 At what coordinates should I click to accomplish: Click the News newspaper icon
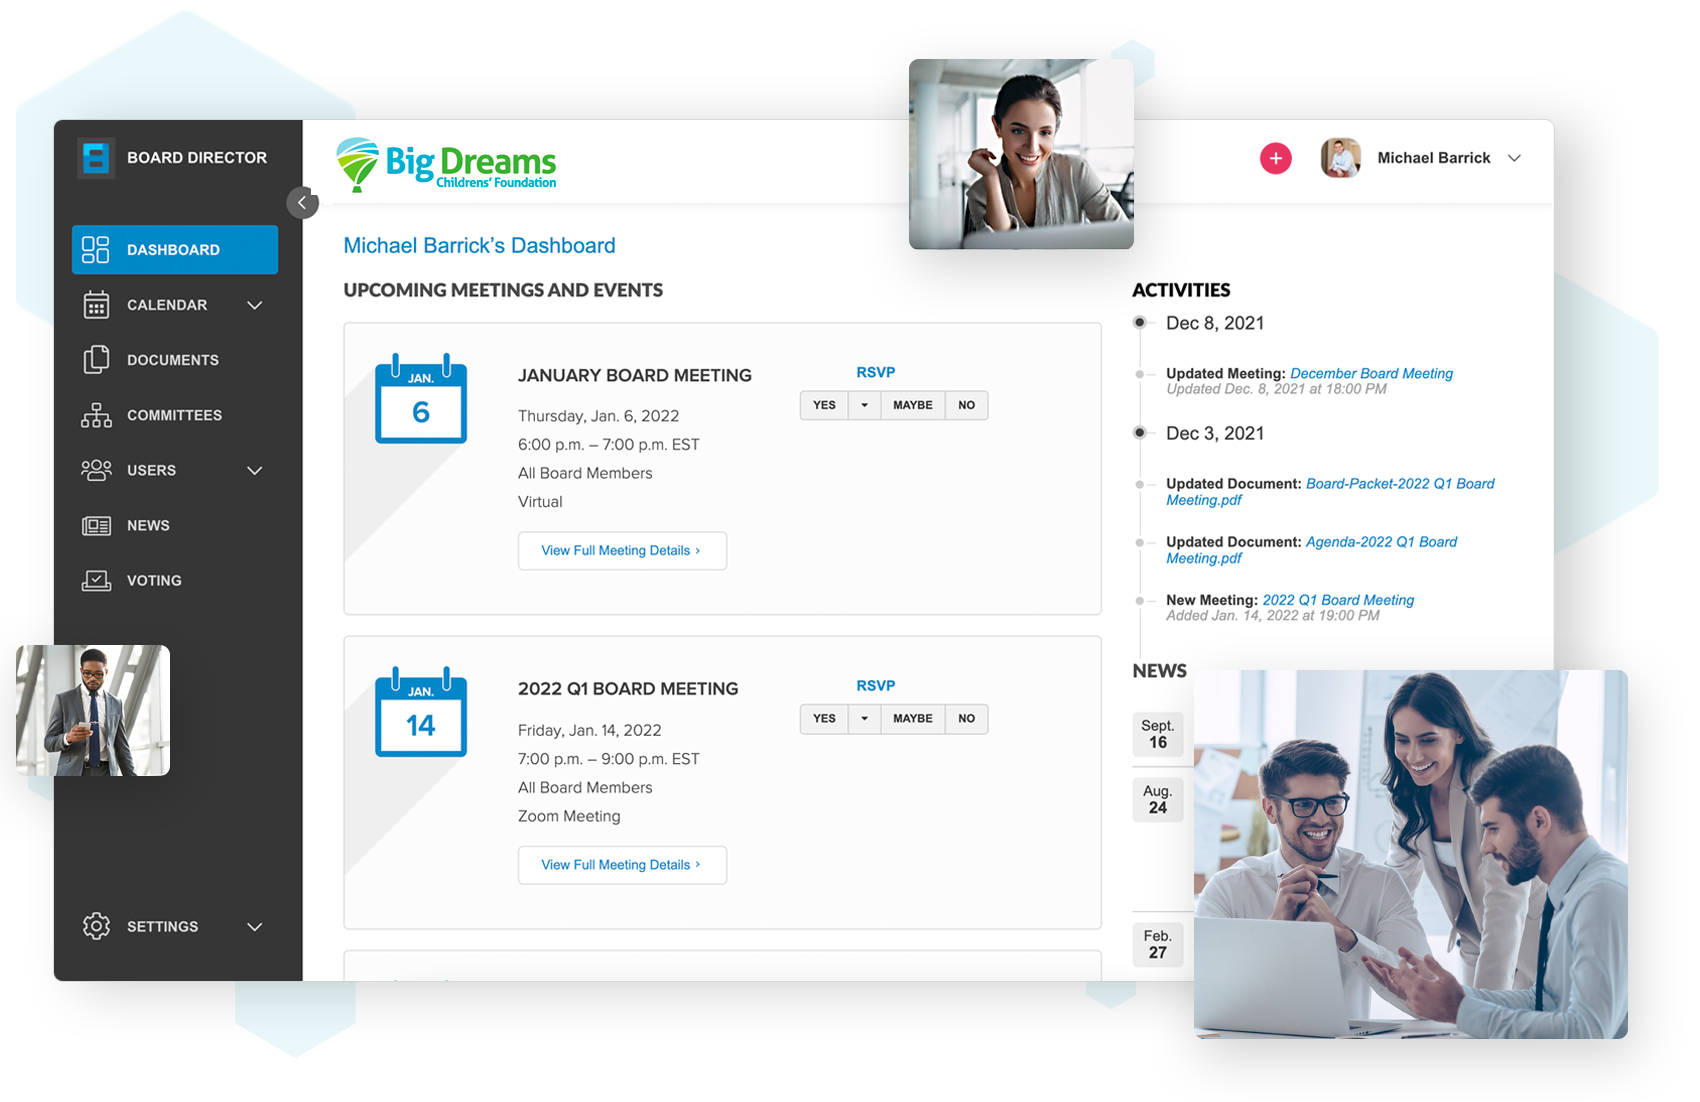click(96, 525)
